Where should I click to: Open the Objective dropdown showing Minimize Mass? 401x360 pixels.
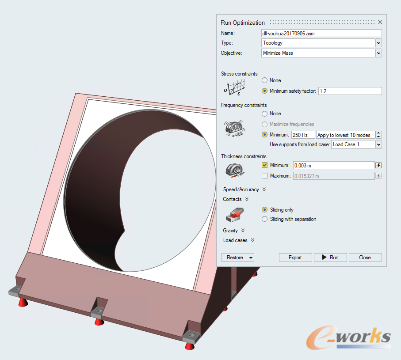379,53
